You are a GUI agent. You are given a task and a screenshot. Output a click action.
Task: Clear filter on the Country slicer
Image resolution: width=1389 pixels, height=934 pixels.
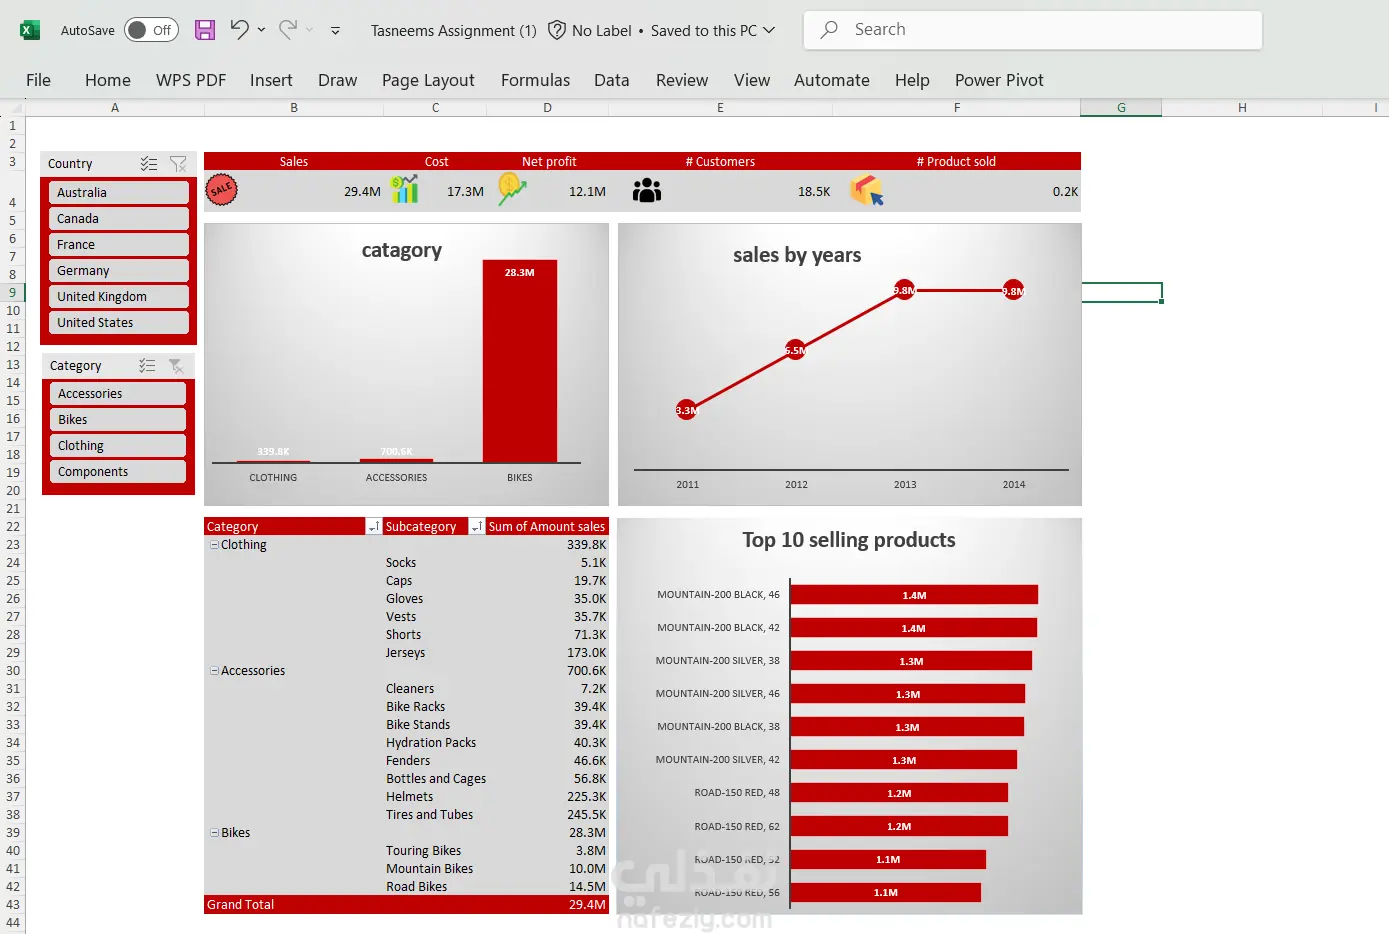178,164
